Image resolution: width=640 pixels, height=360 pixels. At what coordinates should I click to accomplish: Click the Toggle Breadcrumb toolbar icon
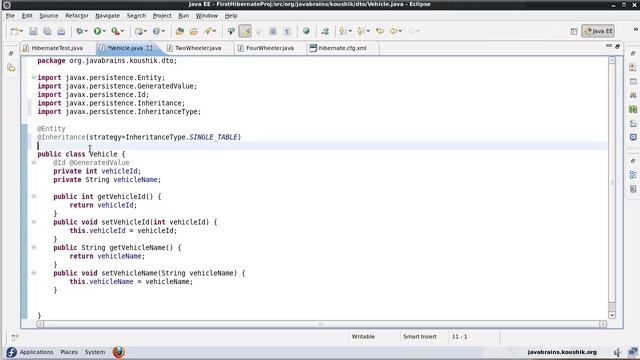coord(231,31)
